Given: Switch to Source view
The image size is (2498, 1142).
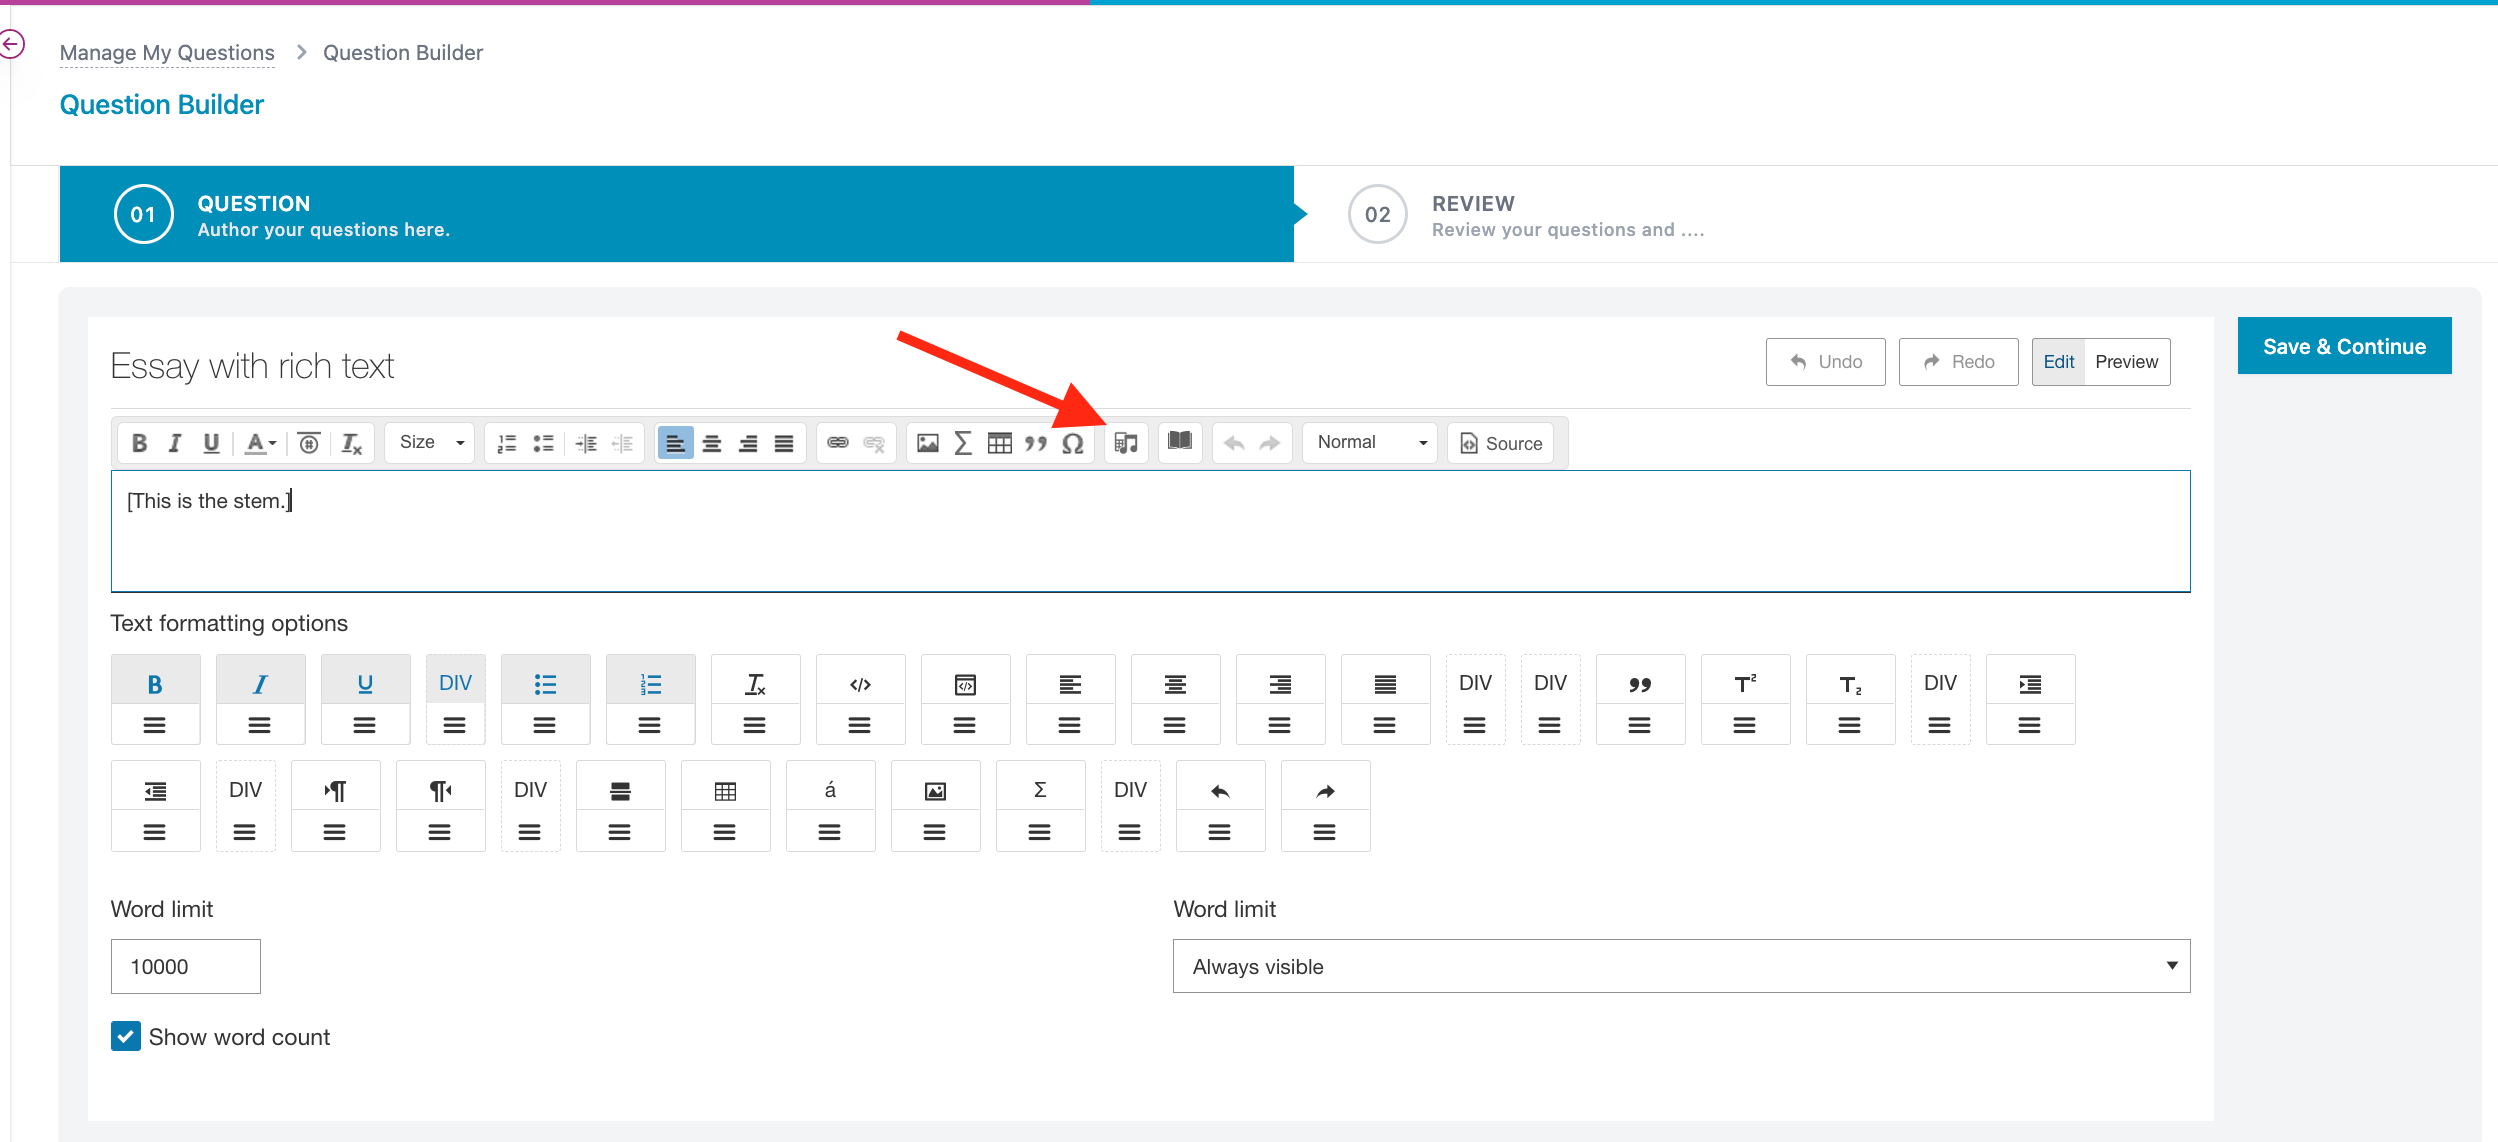Looking at the screenshot, I should [1501, 443].
